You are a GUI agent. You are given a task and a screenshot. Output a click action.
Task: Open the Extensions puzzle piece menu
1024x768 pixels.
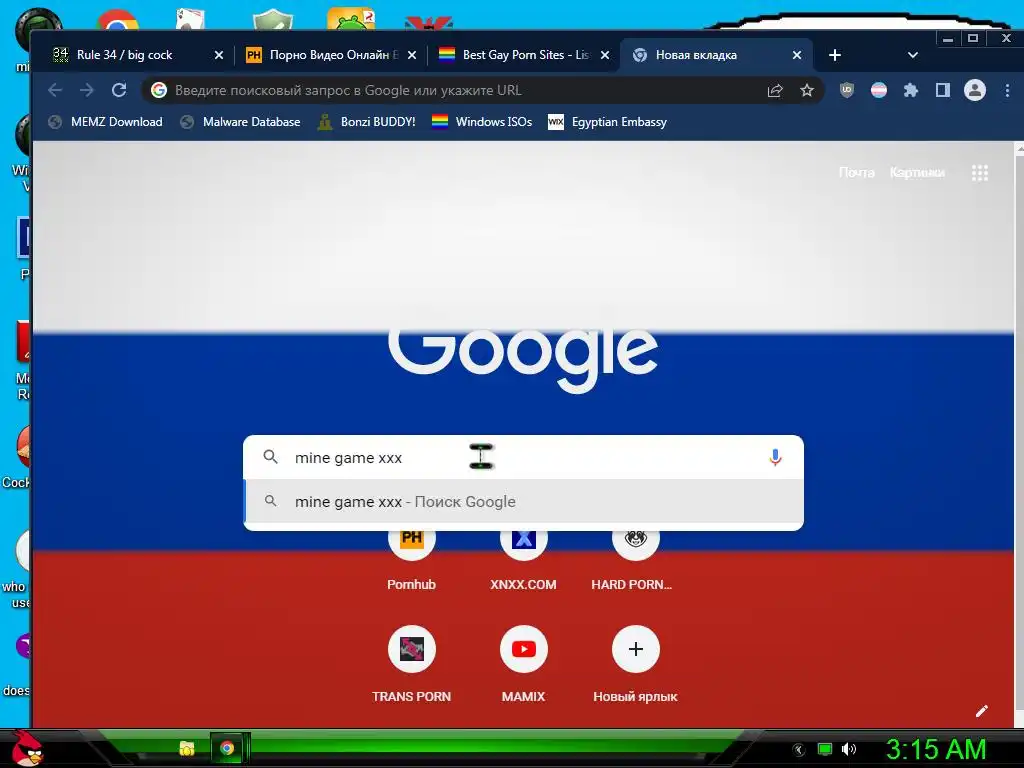point(910,90)
